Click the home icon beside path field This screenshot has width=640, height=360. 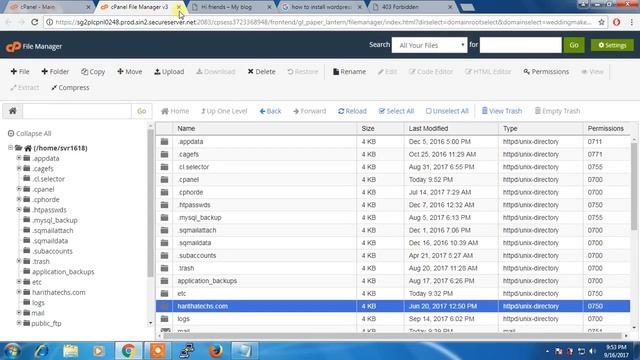coord(13,111)
